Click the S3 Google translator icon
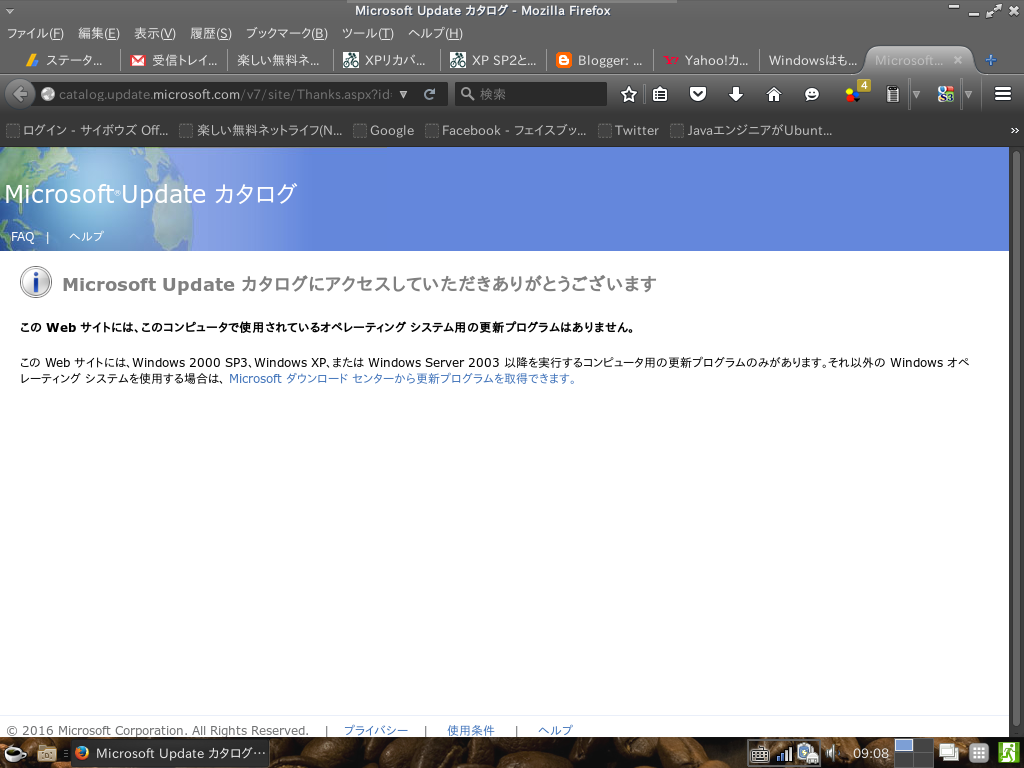The image size is (1024, 768). point(945,95)
